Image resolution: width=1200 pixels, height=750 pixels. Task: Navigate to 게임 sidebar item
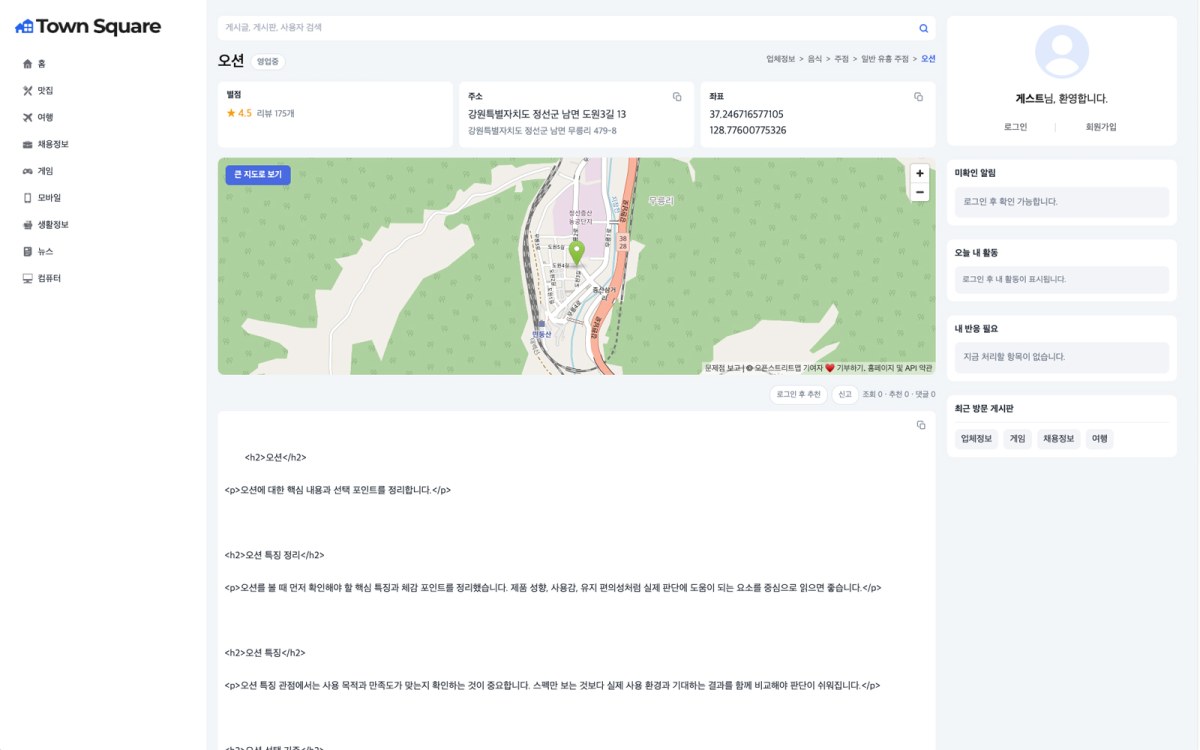click(x=38, y=171)
